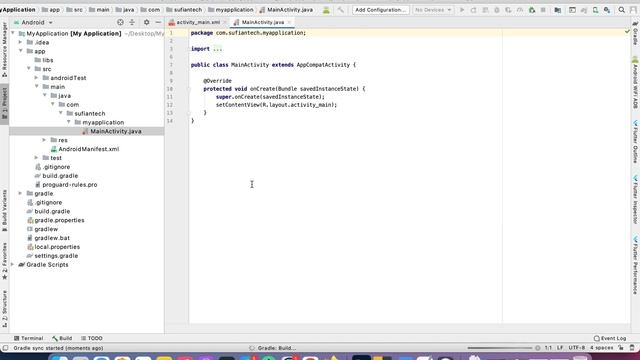Hide the Project panel with minus icon

click(158, 22)
